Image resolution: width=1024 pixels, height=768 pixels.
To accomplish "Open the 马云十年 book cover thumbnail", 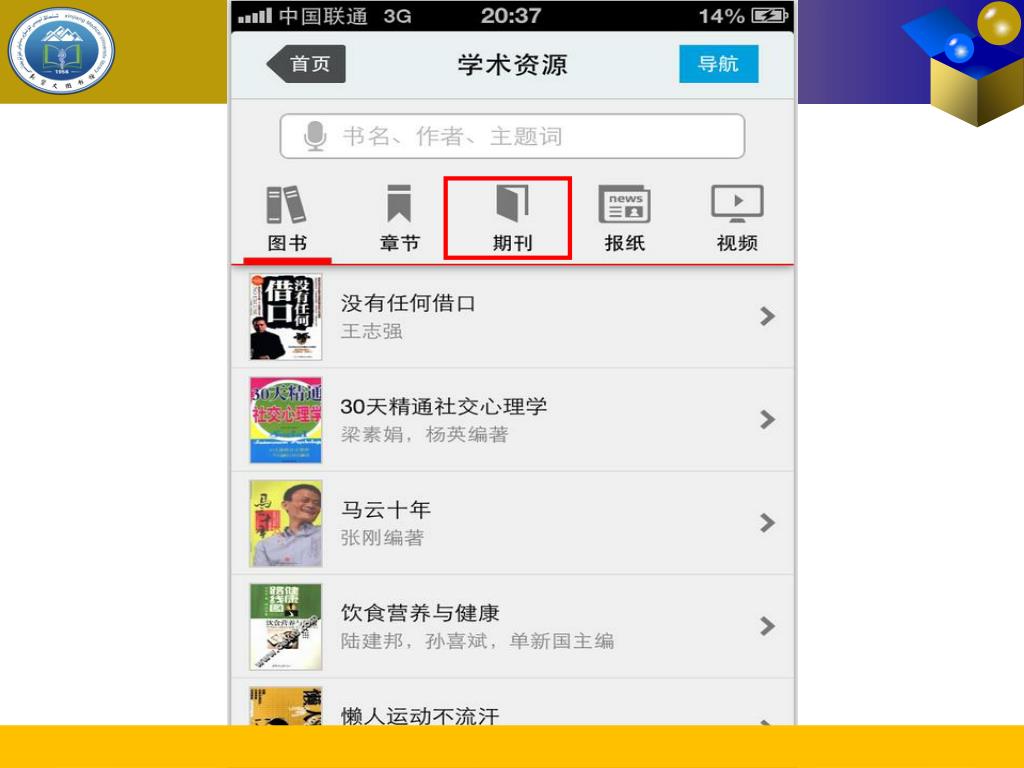I will pyautogui.click(x=286, y=523).
